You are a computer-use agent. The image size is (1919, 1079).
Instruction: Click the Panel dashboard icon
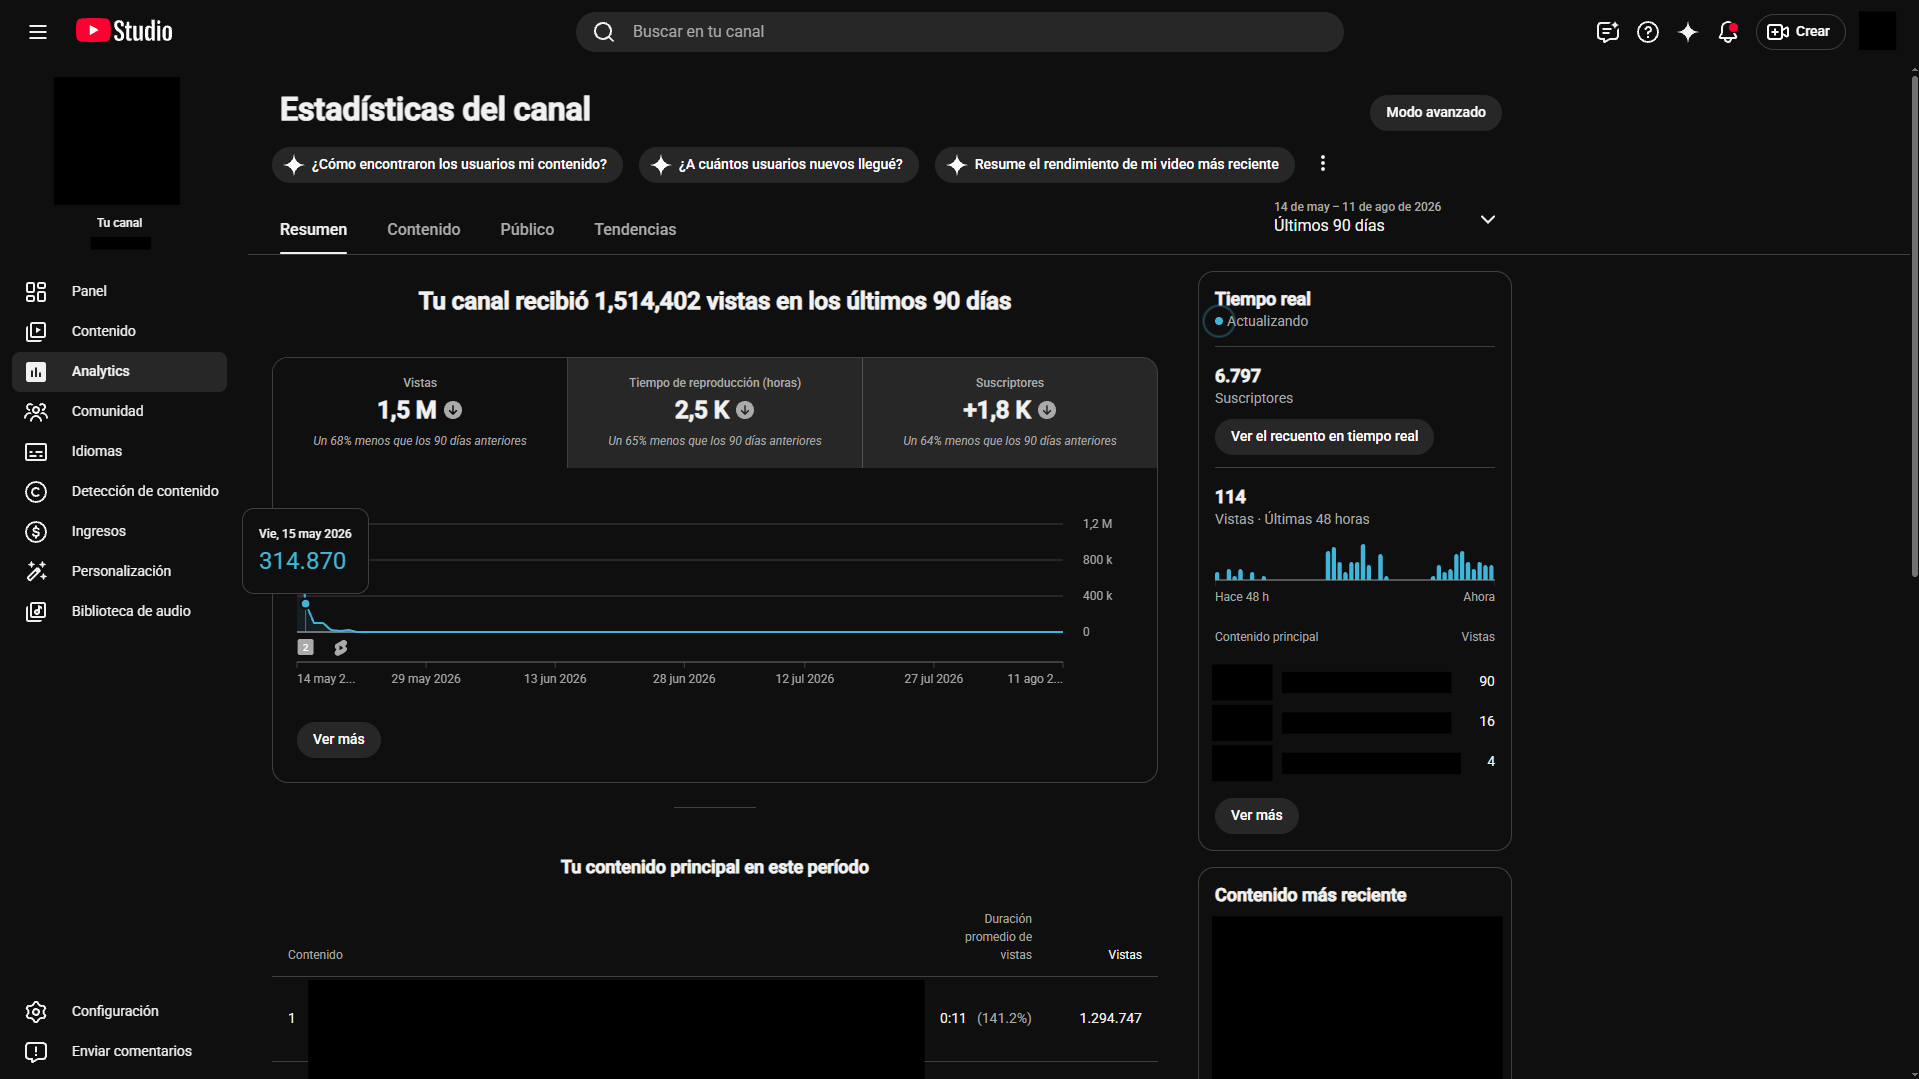tap(36, 291)
